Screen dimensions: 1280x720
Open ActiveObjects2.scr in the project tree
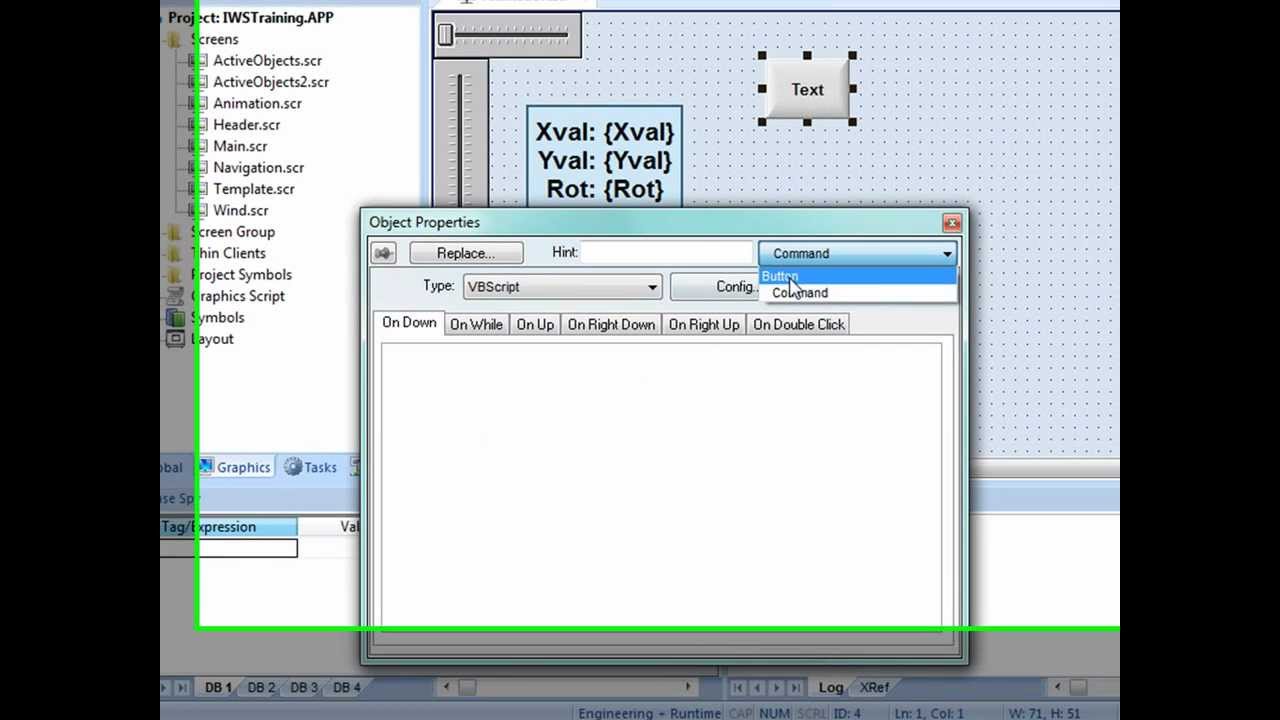click(x=271, y=82)
